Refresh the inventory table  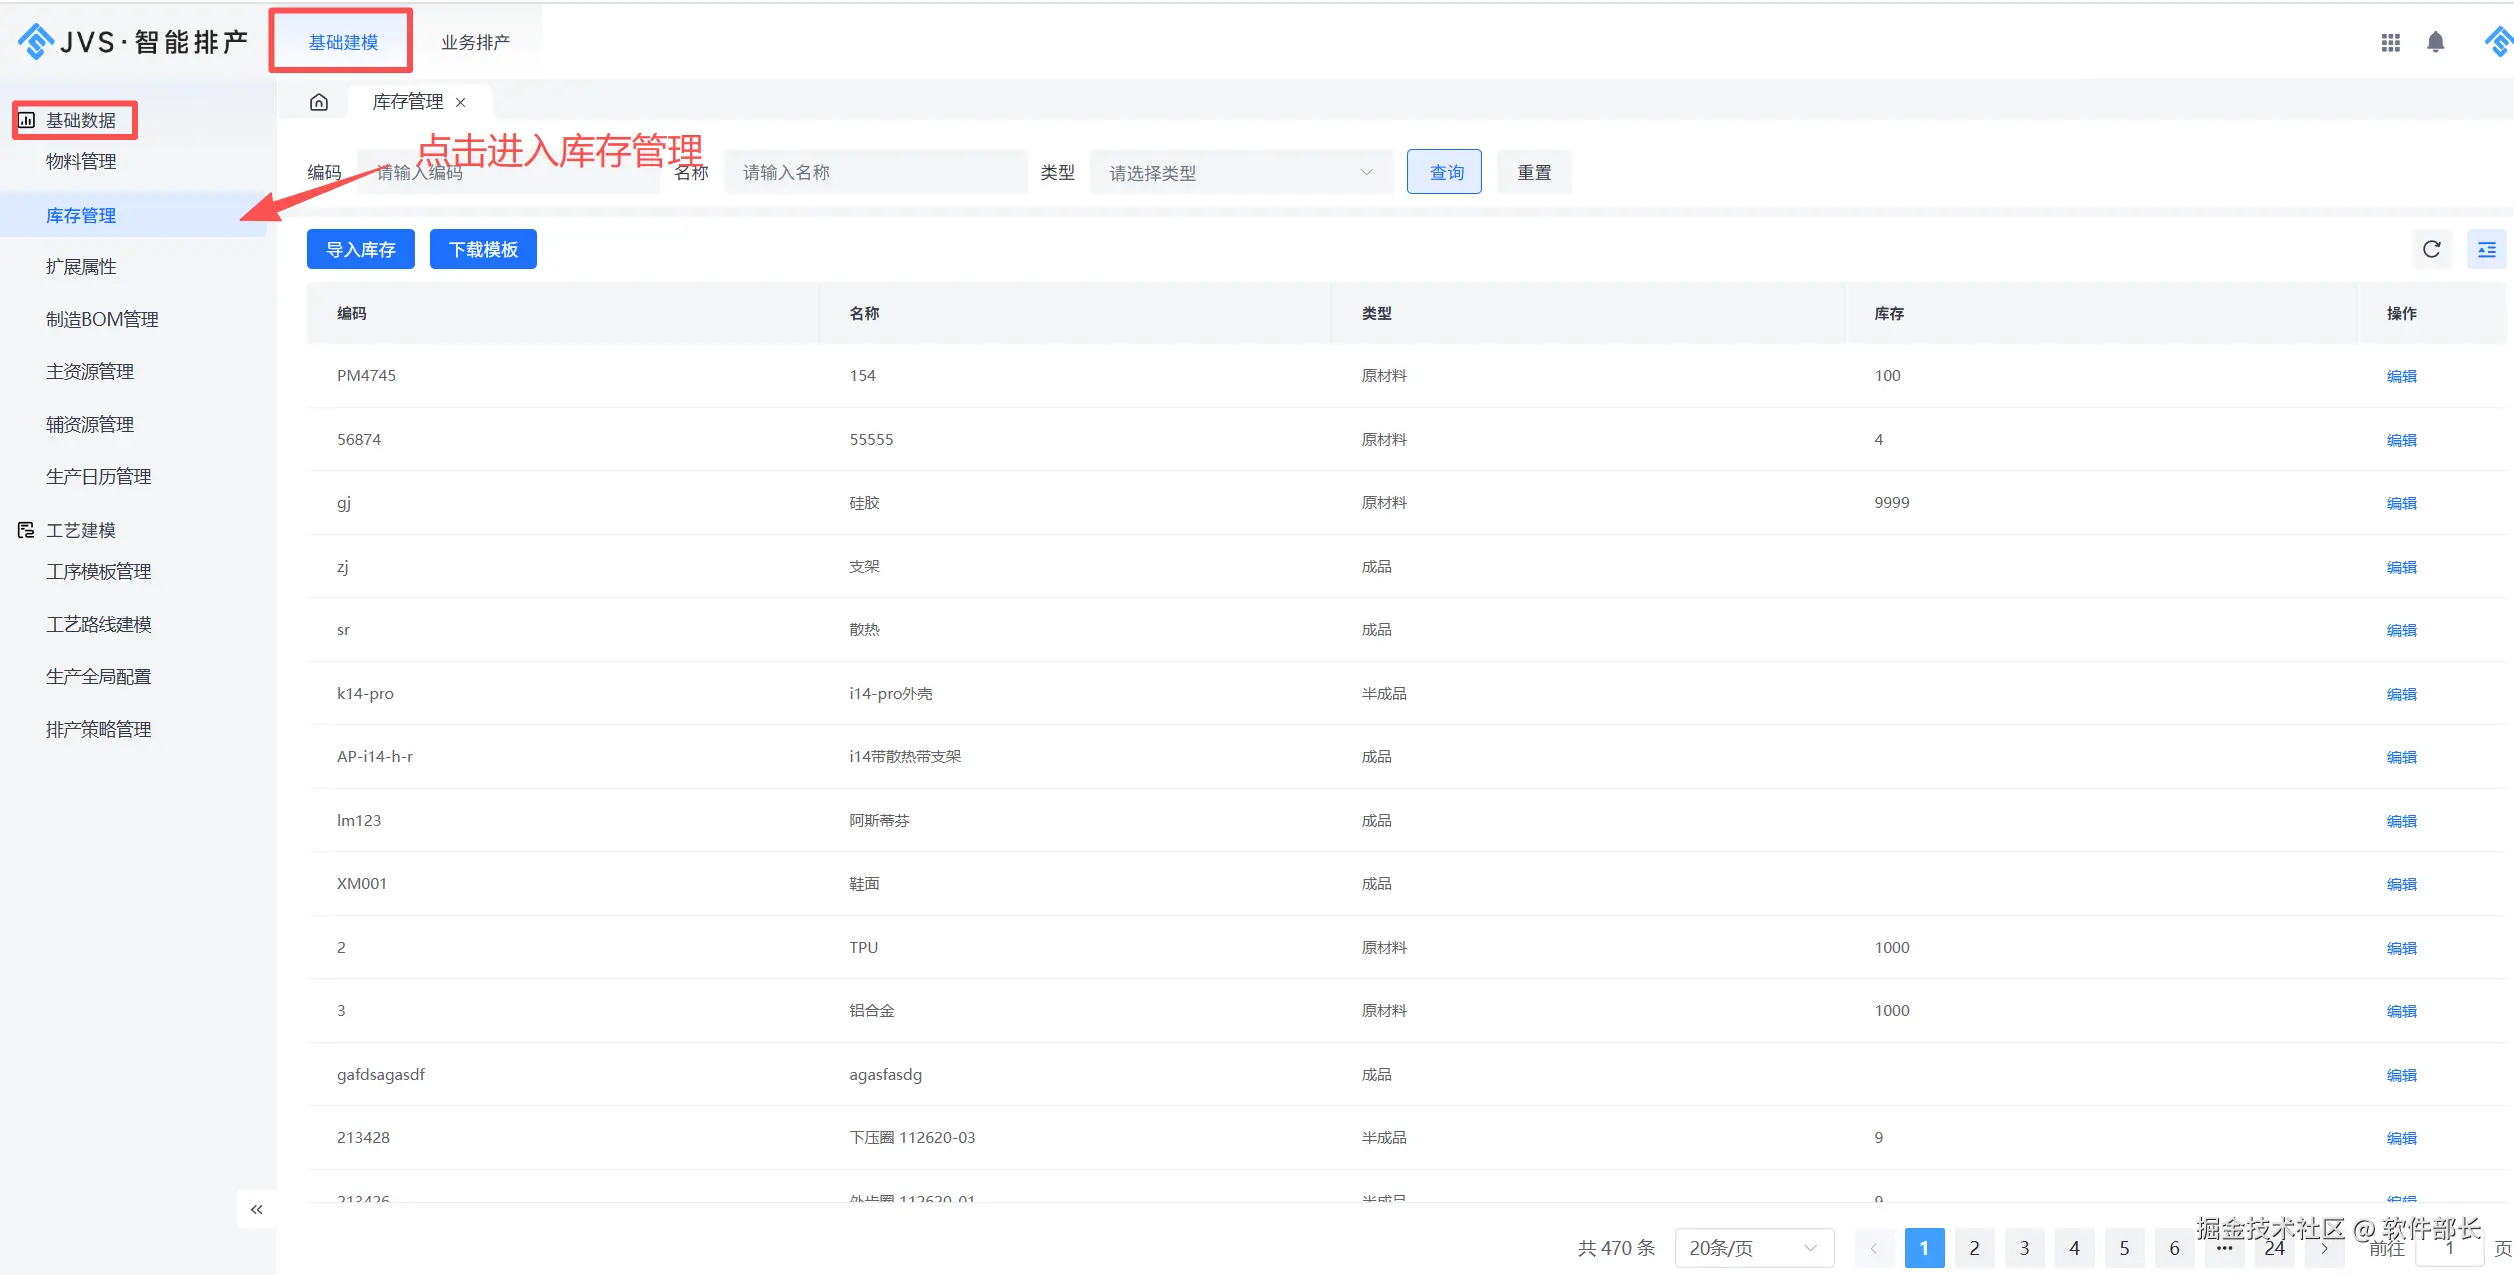tap(2431, 249)
